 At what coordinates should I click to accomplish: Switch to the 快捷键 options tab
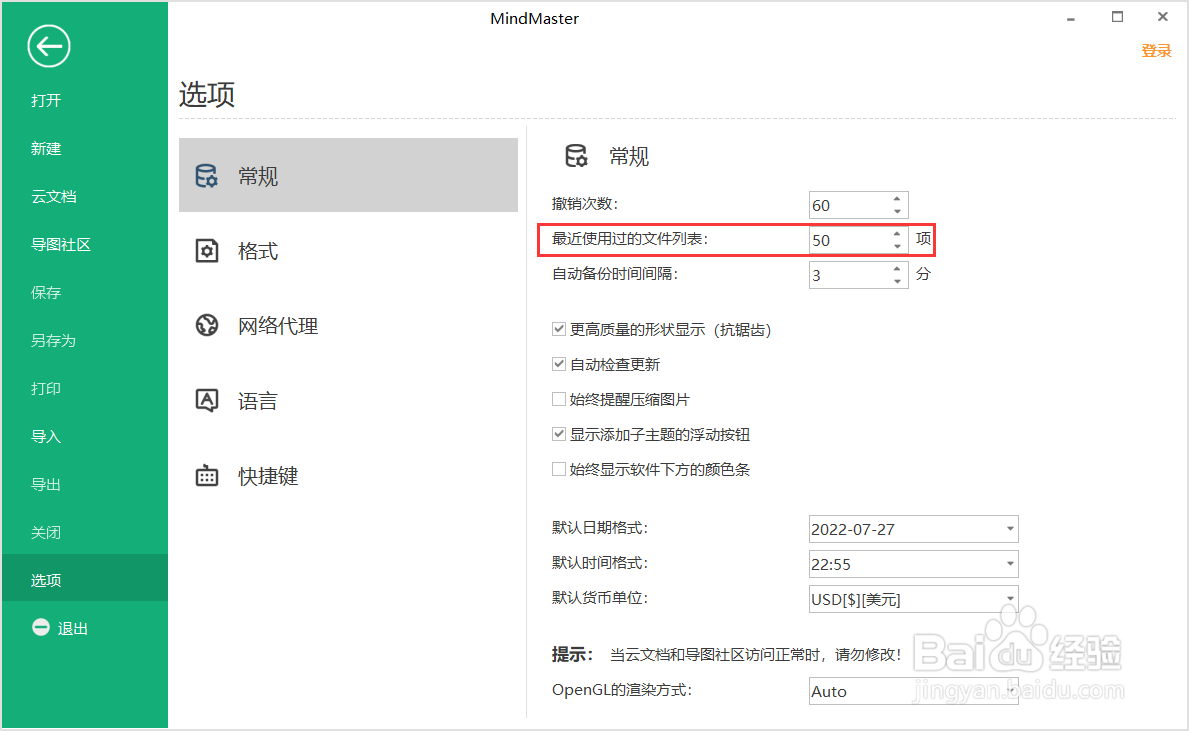pyautogui.click(x=348, y=475)
